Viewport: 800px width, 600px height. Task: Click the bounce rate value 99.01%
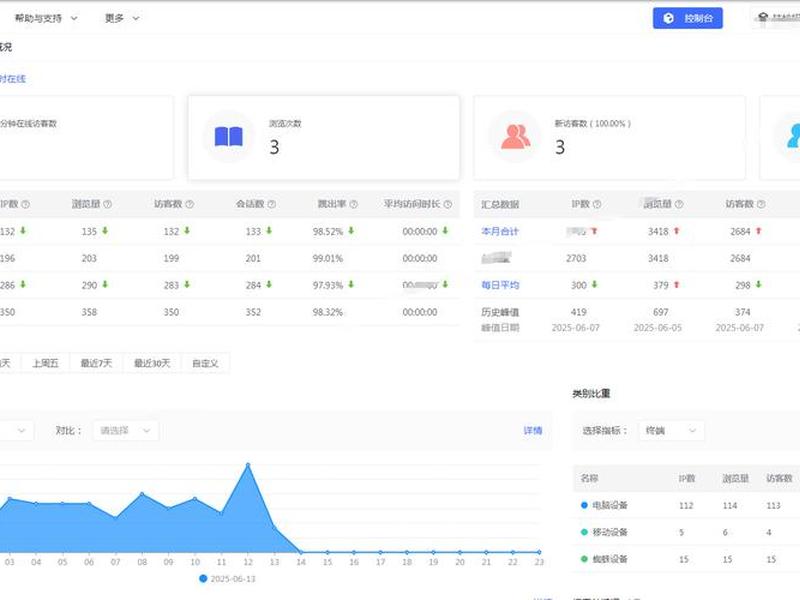coord(328,258)
